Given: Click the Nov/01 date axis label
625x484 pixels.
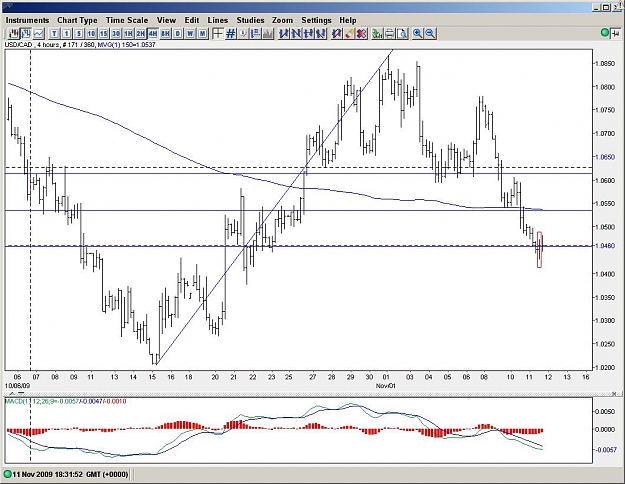Looking at the screenshot, I should coord(385,386).
